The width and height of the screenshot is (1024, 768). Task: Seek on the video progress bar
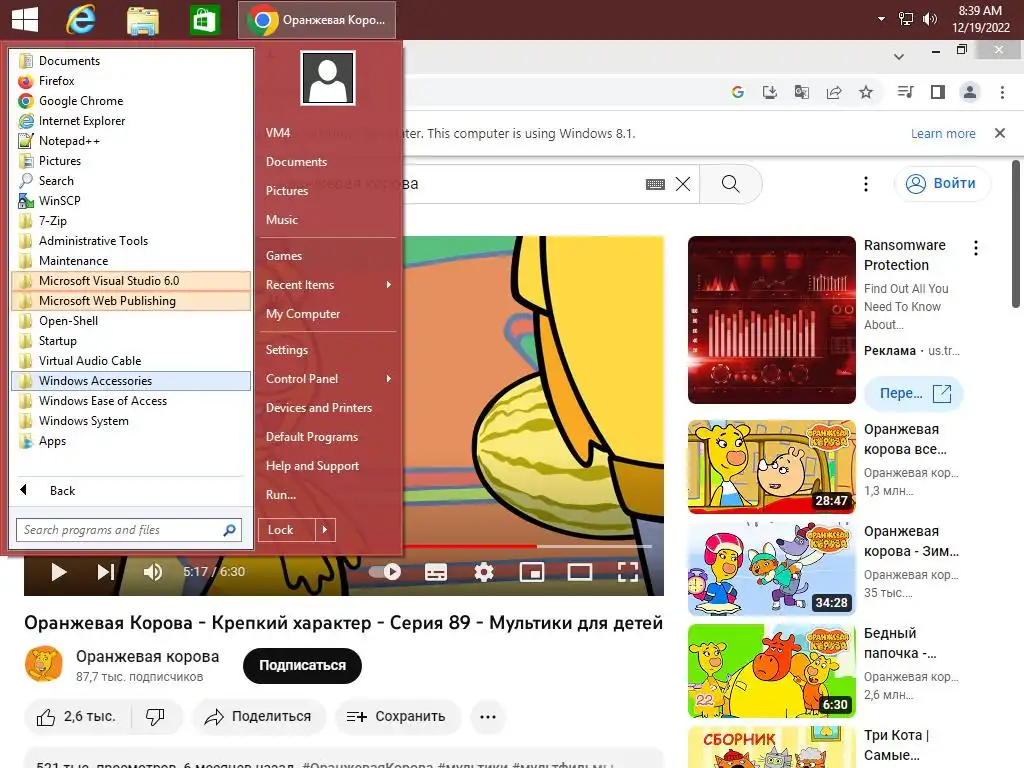(528, 545)
